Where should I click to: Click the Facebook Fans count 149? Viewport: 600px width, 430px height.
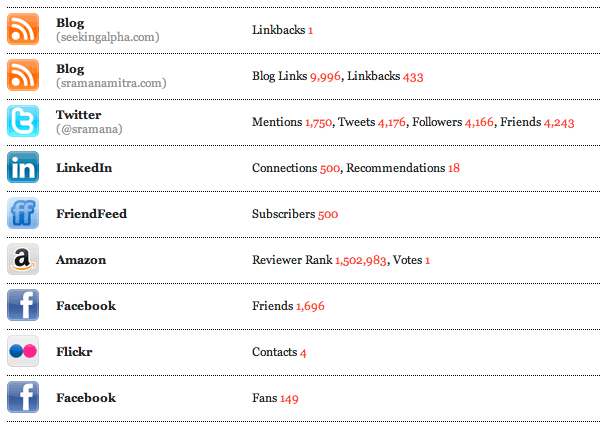pos(289,398)
